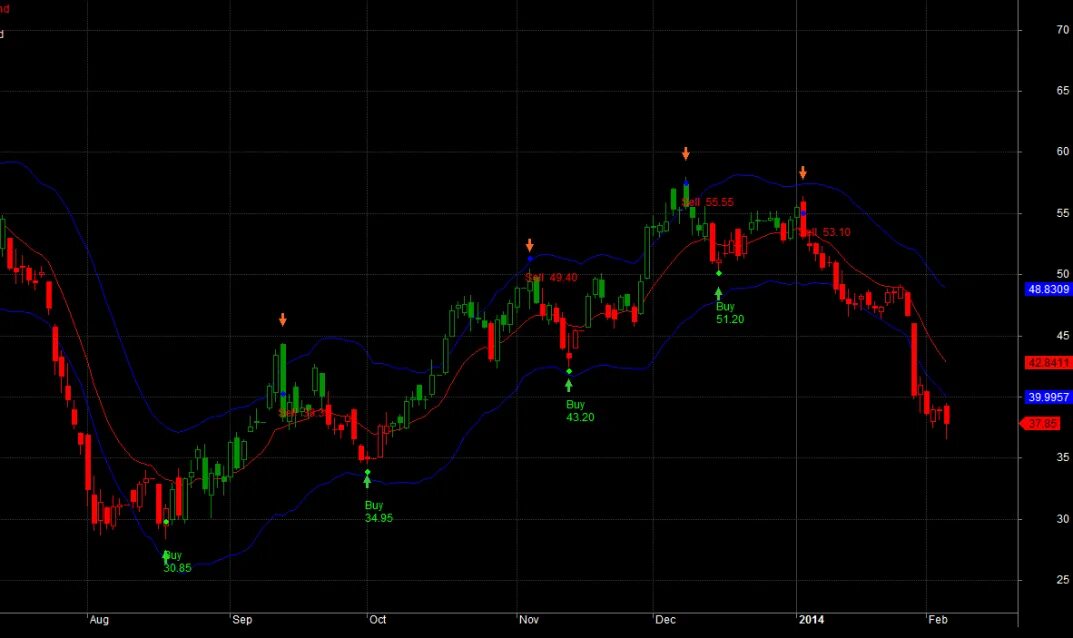Viewport: 1073px width, 638px height.
Task: Click the orange sell arrow above Sell 55.55
Action: coord(686,153)
